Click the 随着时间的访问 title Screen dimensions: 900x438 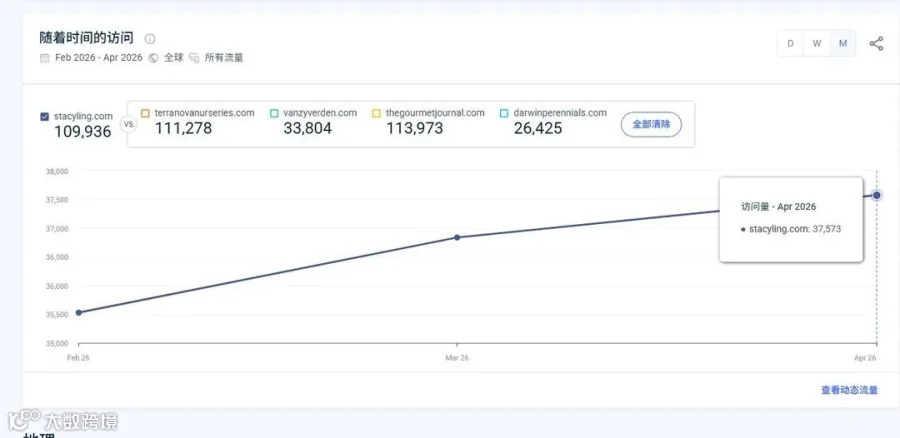tap(87, 38)
